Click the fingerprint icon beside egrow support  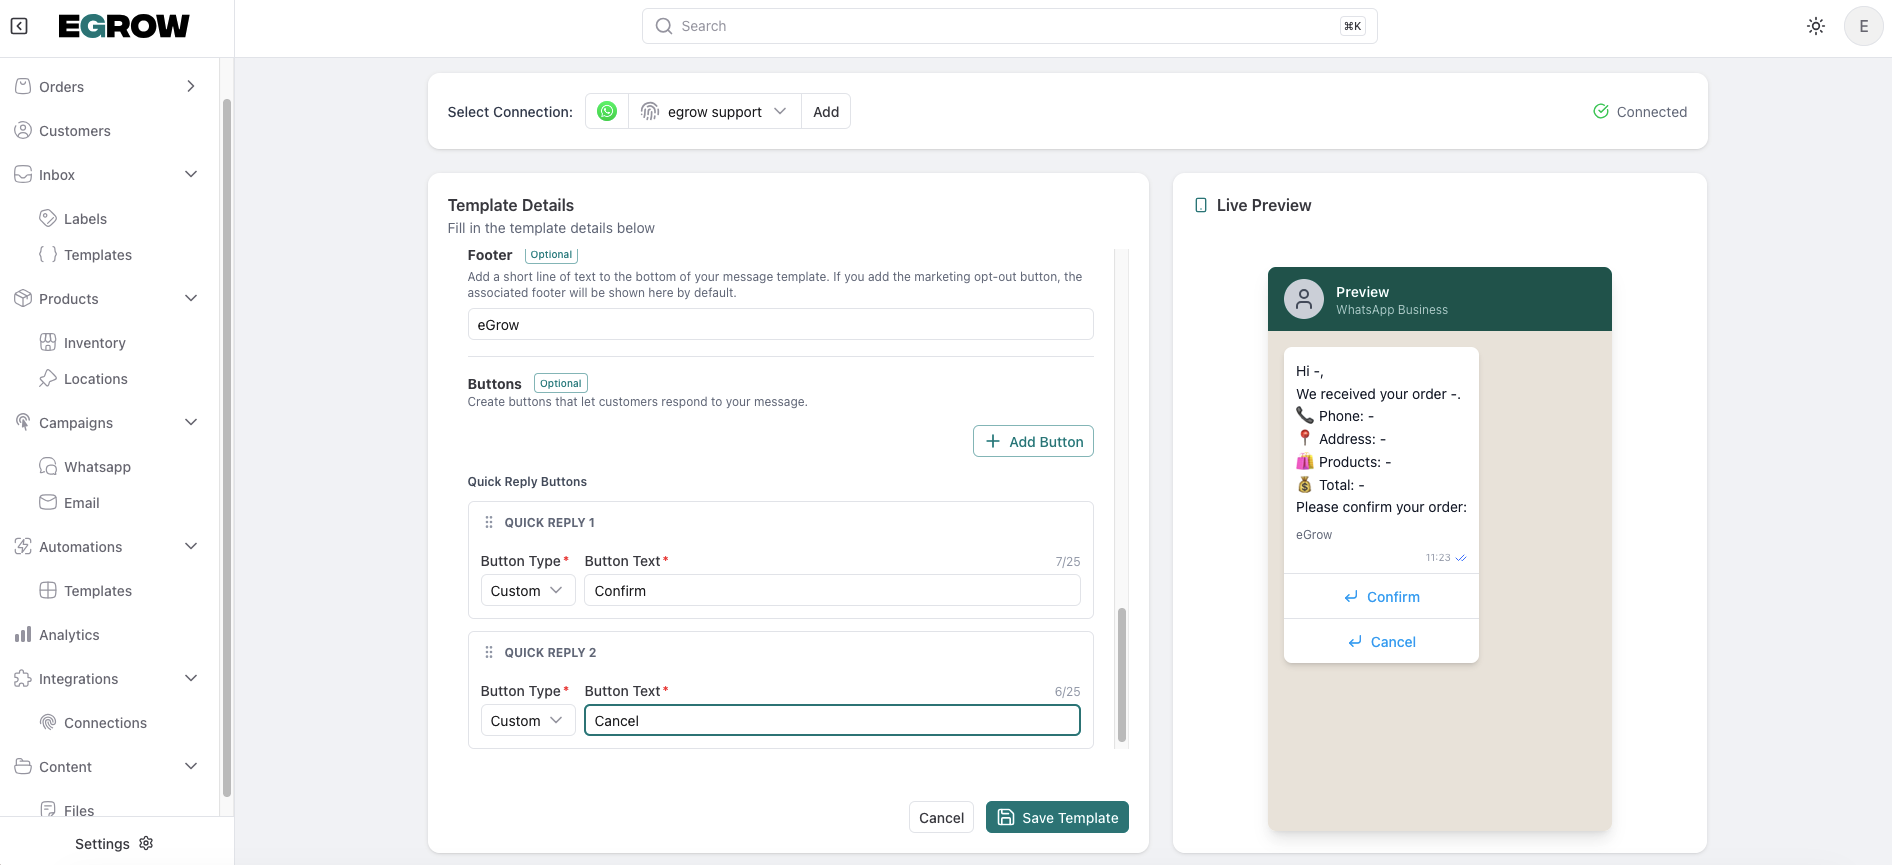pos(650,111)
